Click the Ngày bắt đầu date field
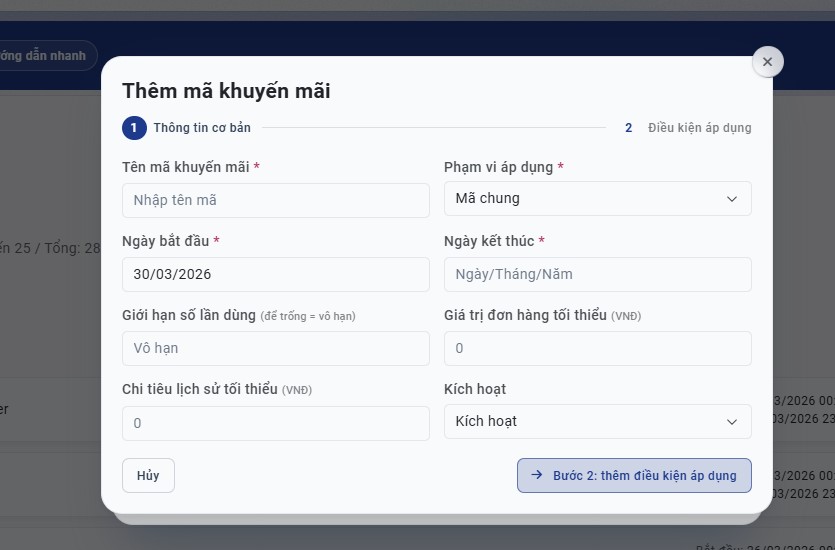835x550 pixels. tap(276, 274)
